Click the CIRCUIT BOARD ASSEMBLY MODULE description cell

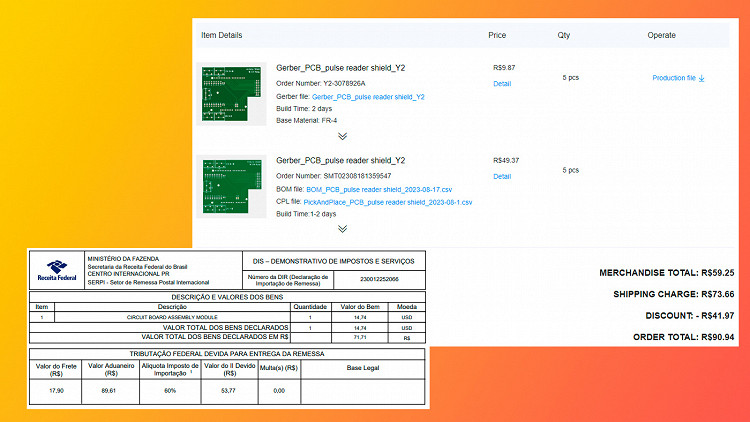[172, 316]
